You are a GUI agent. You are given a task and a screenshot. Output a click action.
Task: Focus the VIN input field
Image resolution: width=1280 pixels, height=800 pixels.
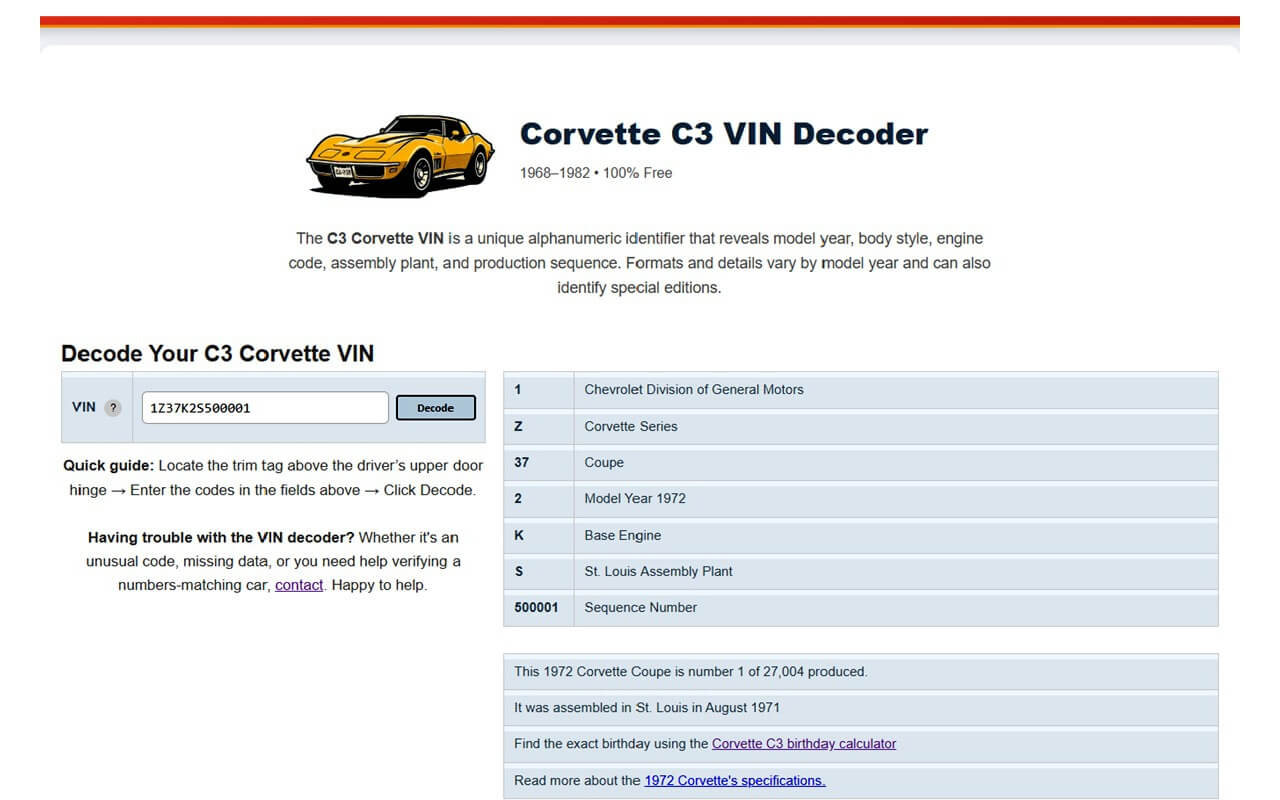pyautogui.click(x=265, y=408)
